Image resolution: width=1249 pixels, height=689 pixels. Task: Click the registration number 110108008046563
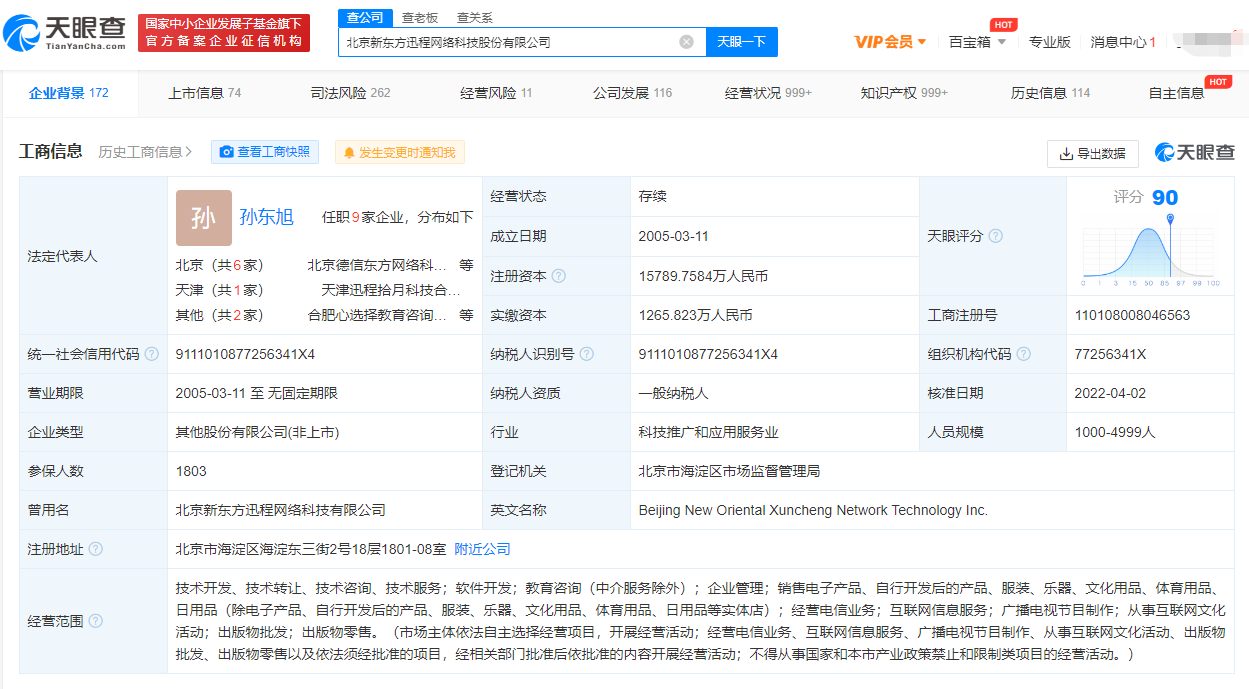pyautogui.click(x=1132, y=315)
